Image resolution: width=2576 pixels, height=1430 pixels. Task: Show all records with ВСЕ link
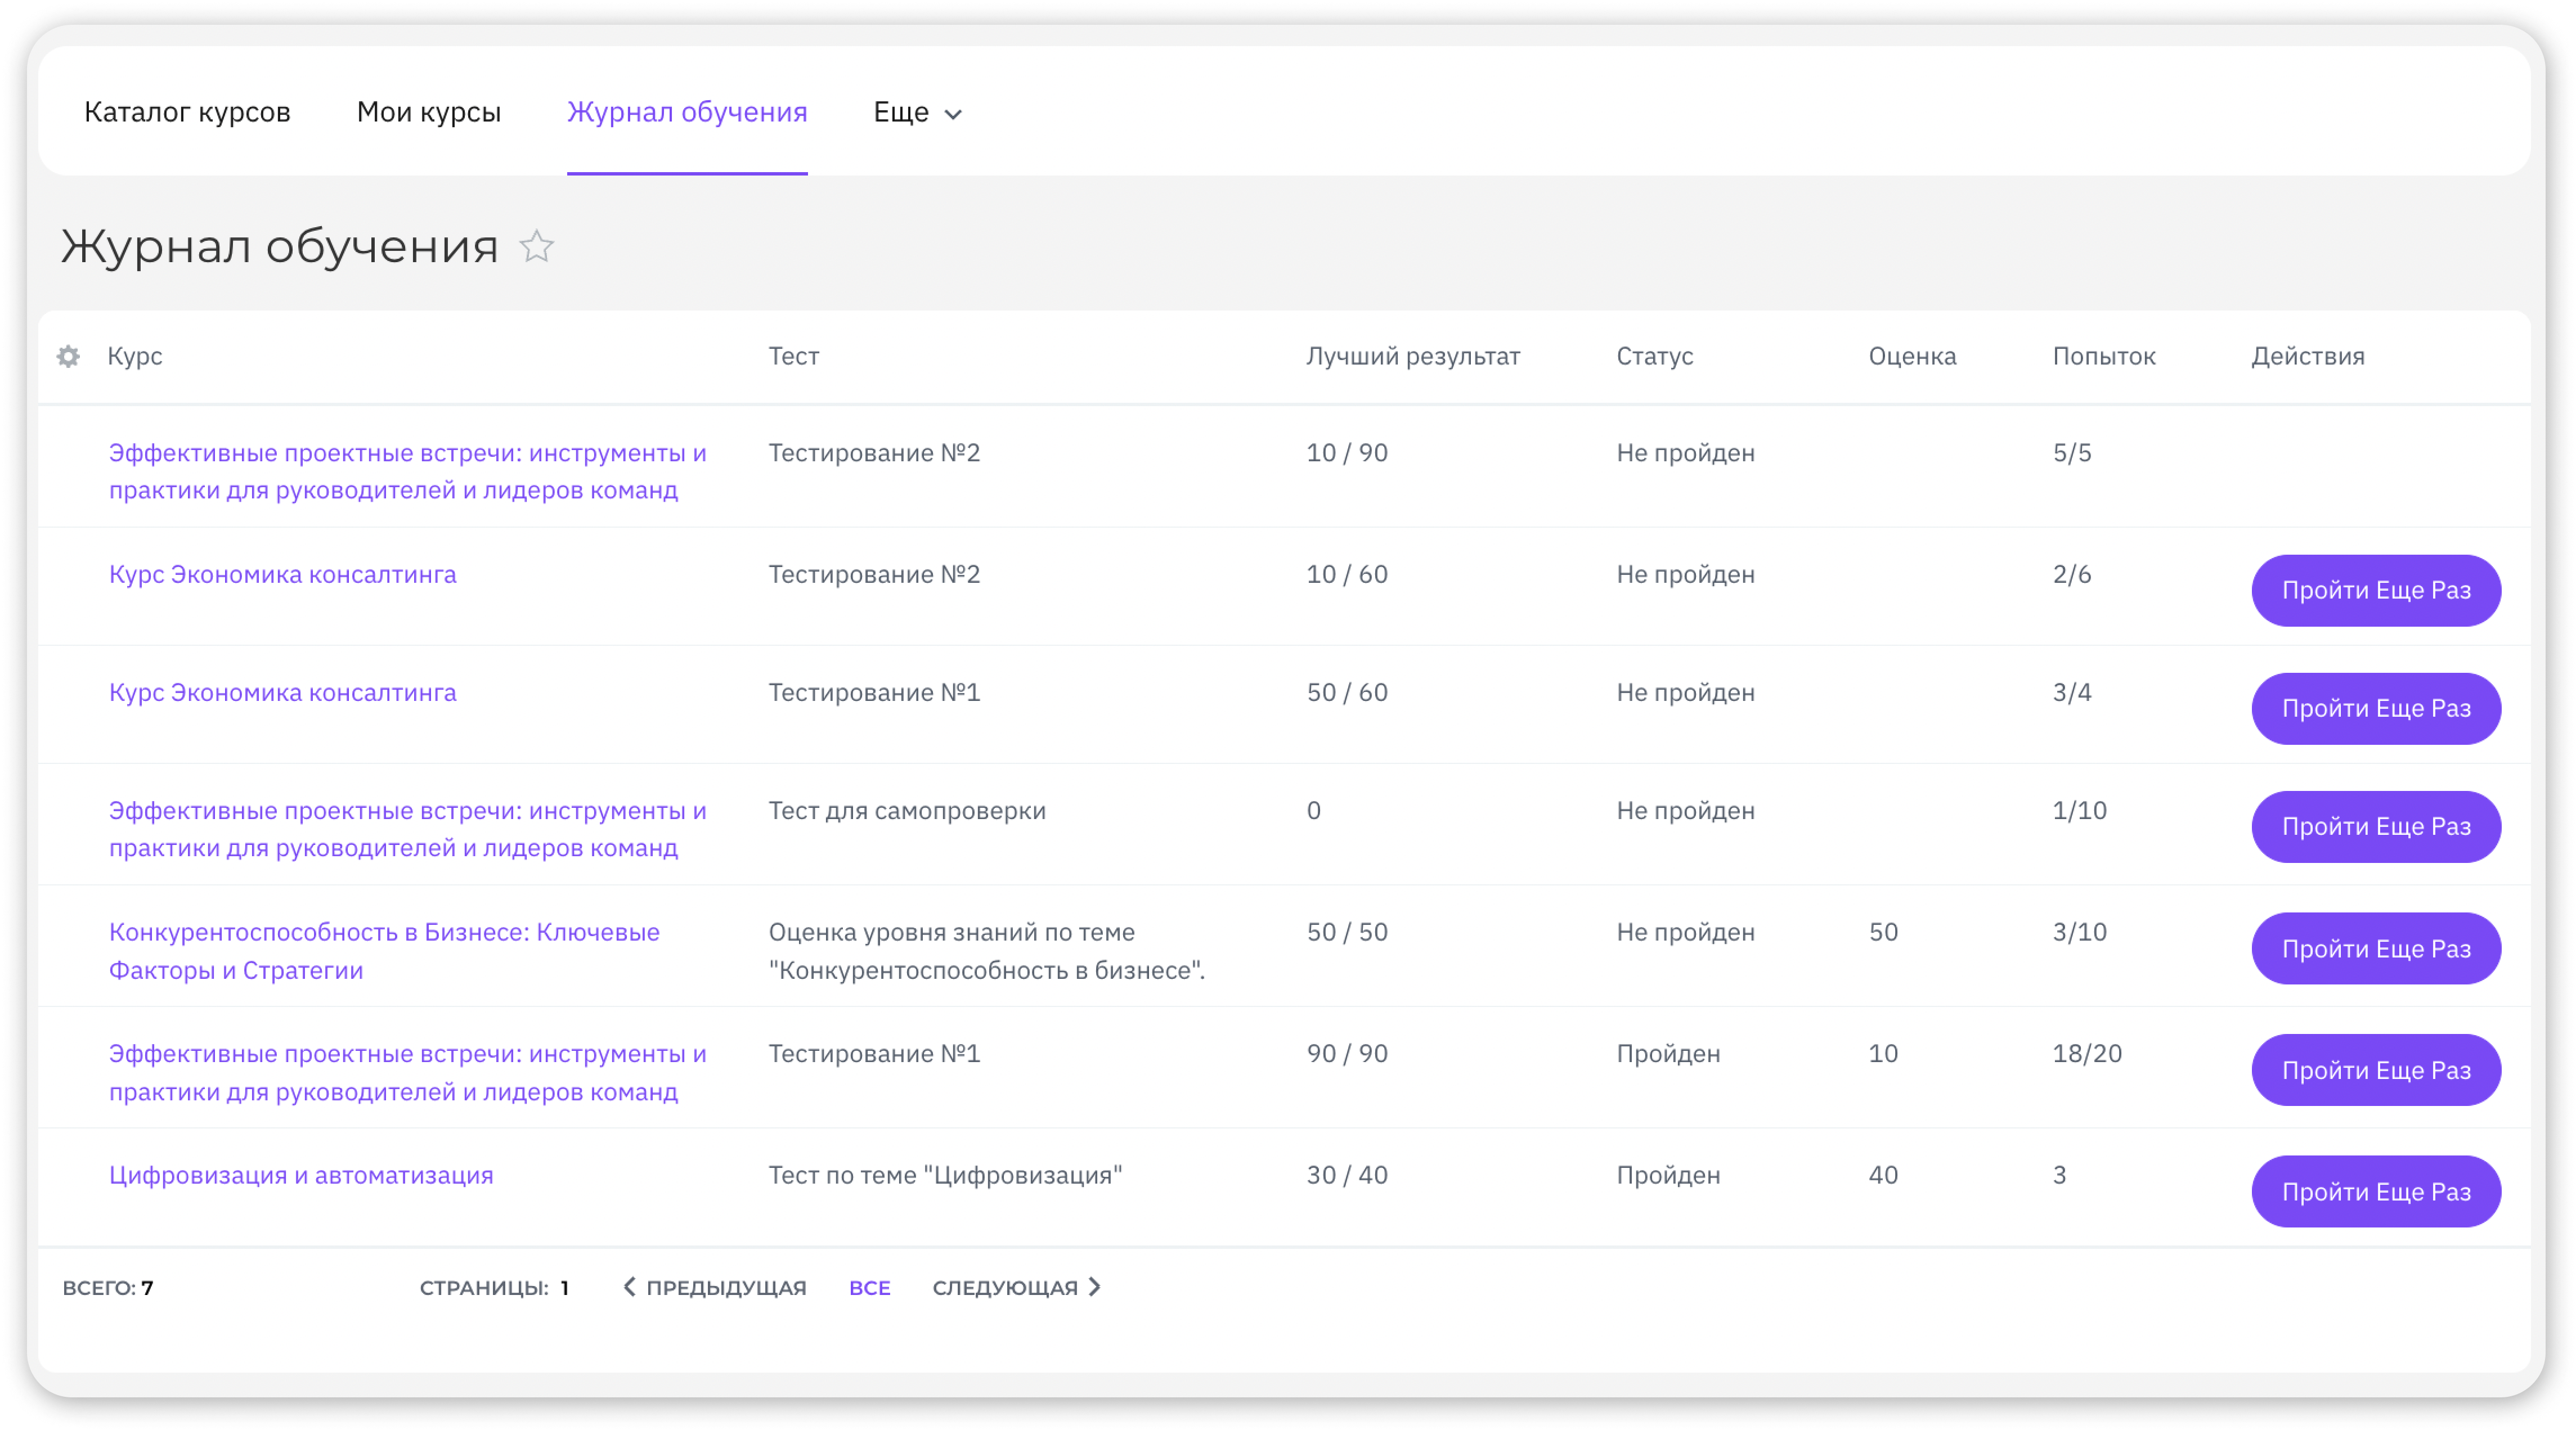coord(869,1287)
